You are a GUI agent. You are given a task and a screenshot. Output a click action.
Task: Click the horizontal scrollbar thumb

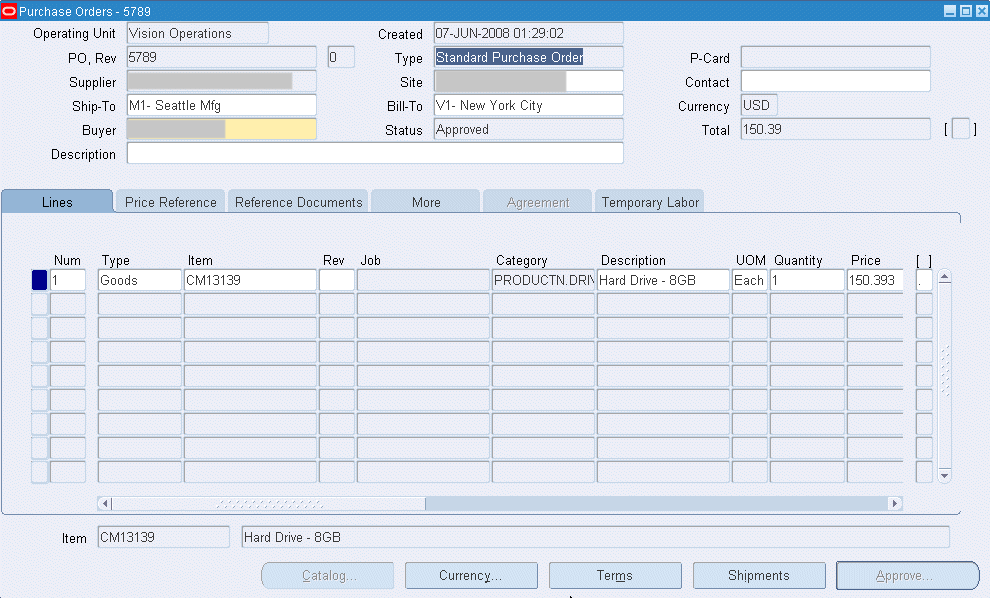[x=269, y=503]
